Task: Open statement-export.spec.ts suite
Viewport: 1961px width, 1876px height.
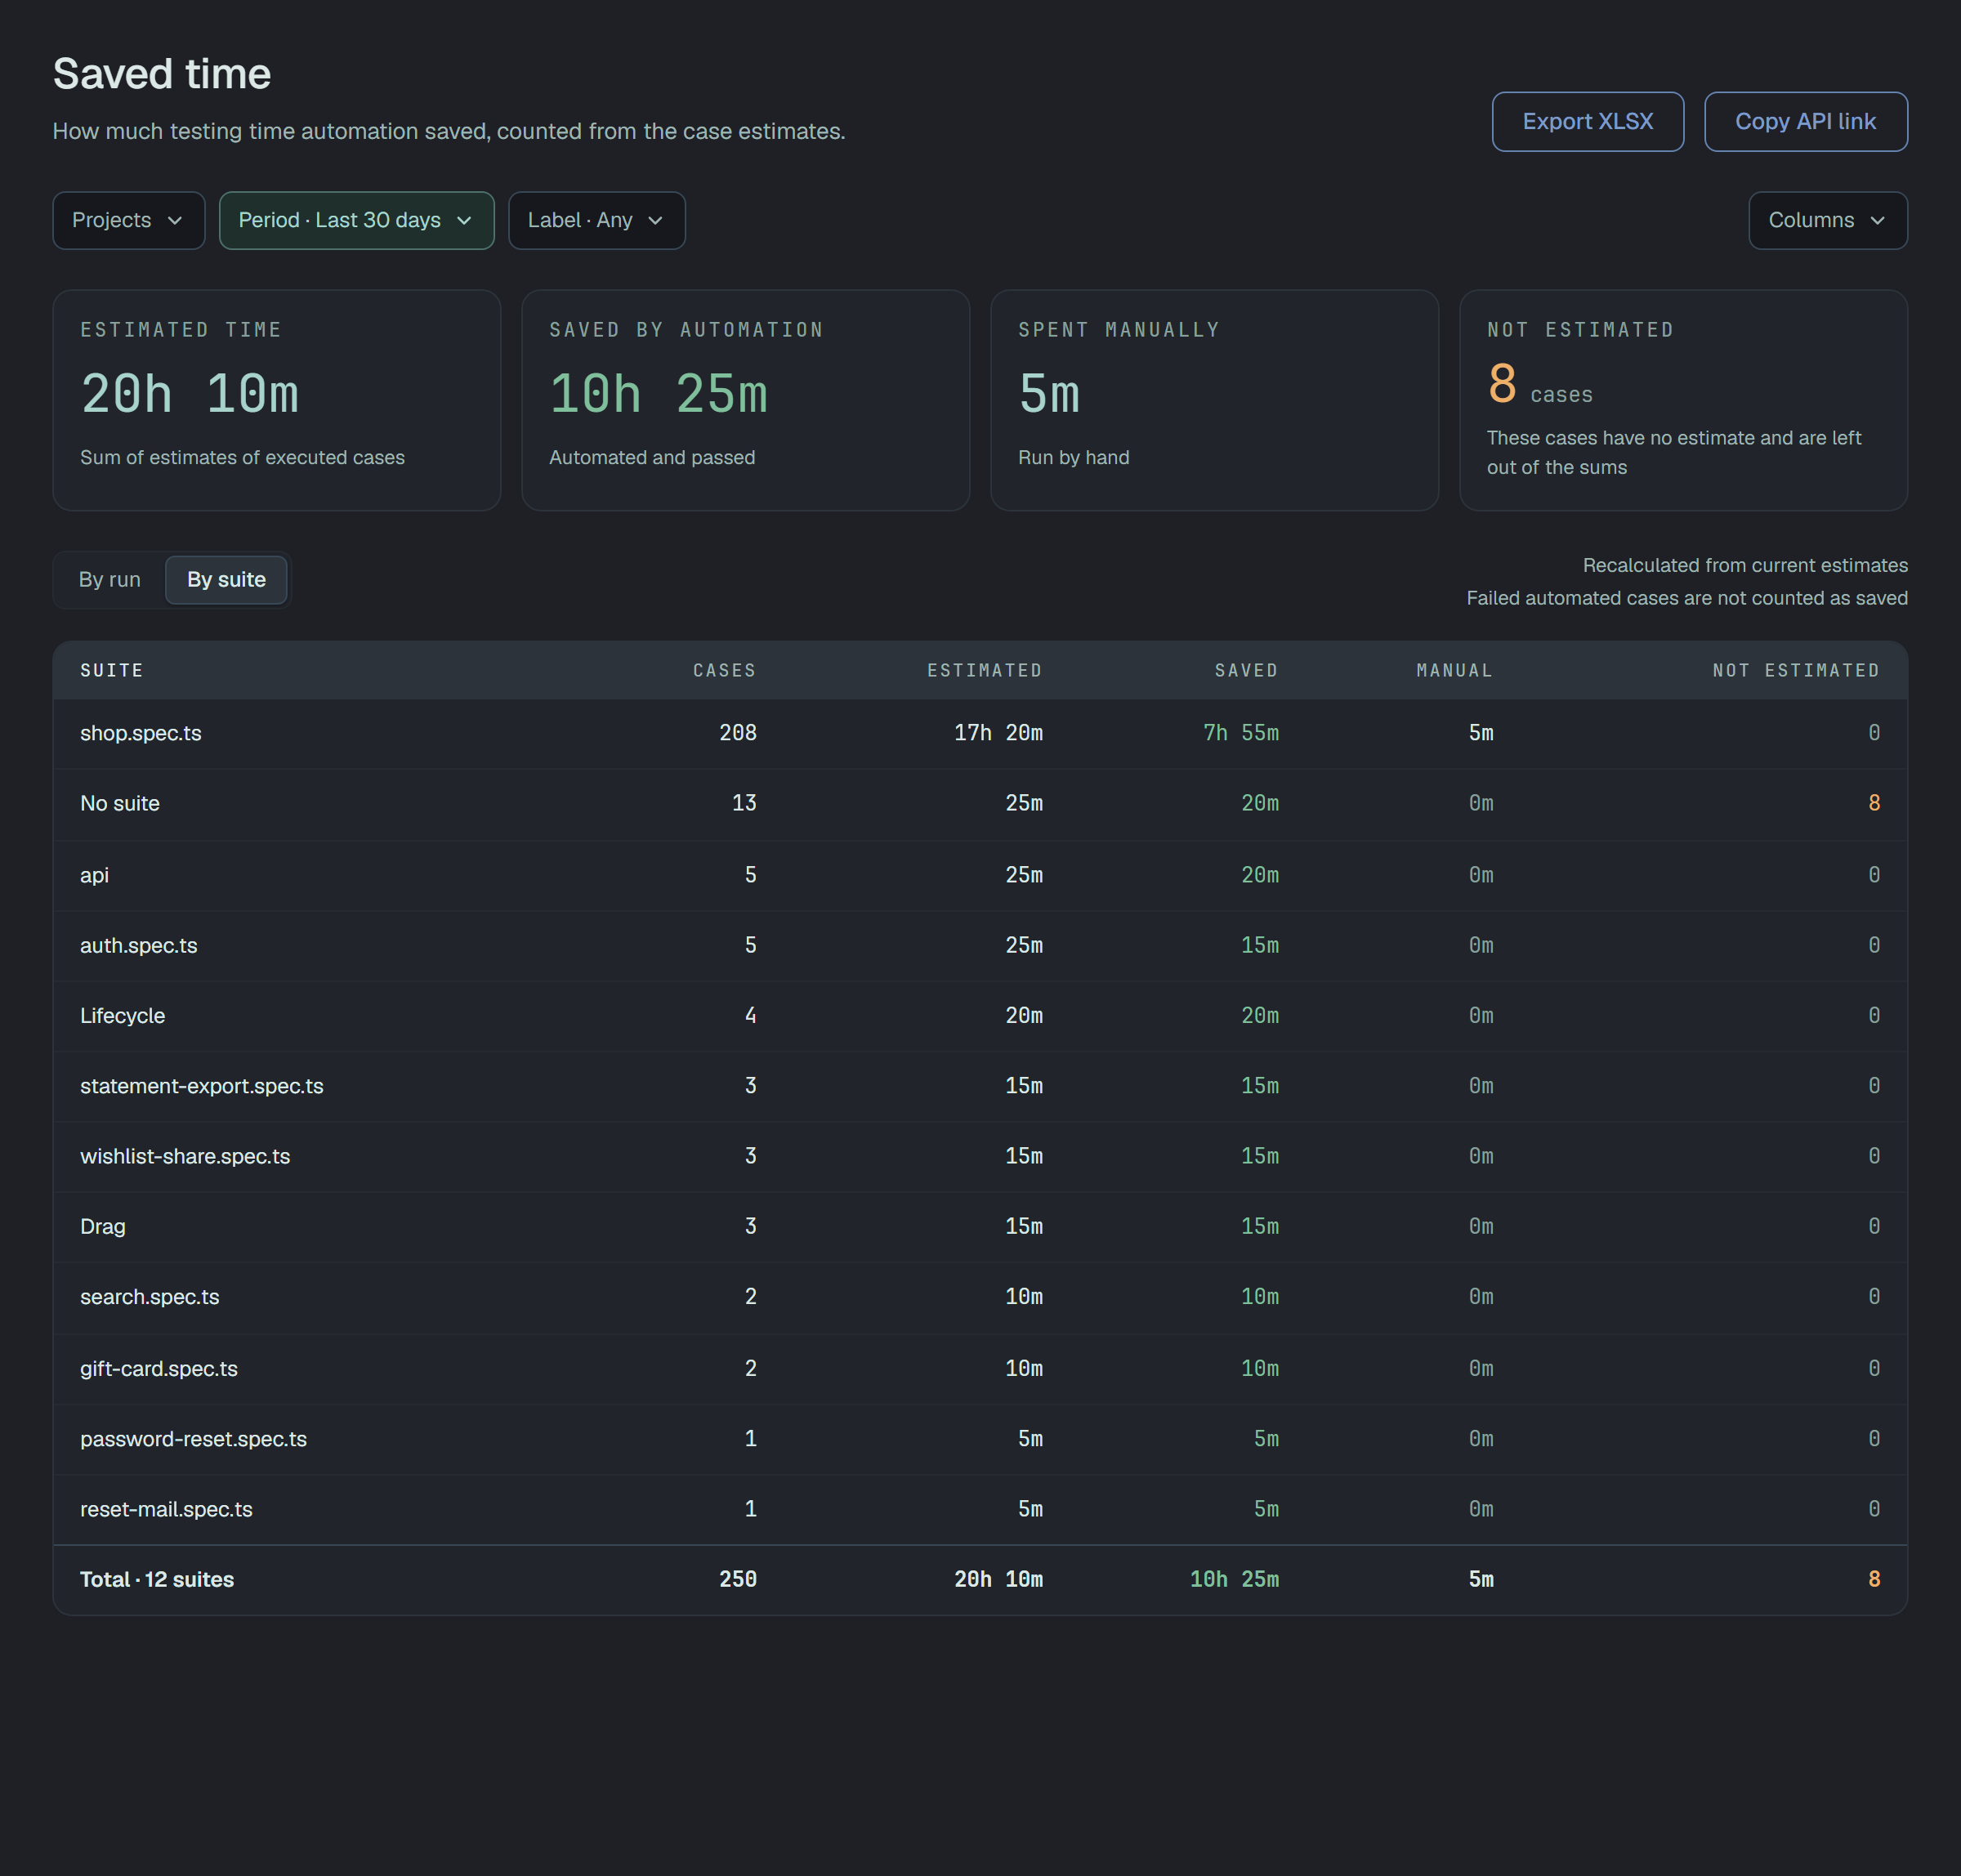Action: tap(980, 1086)
